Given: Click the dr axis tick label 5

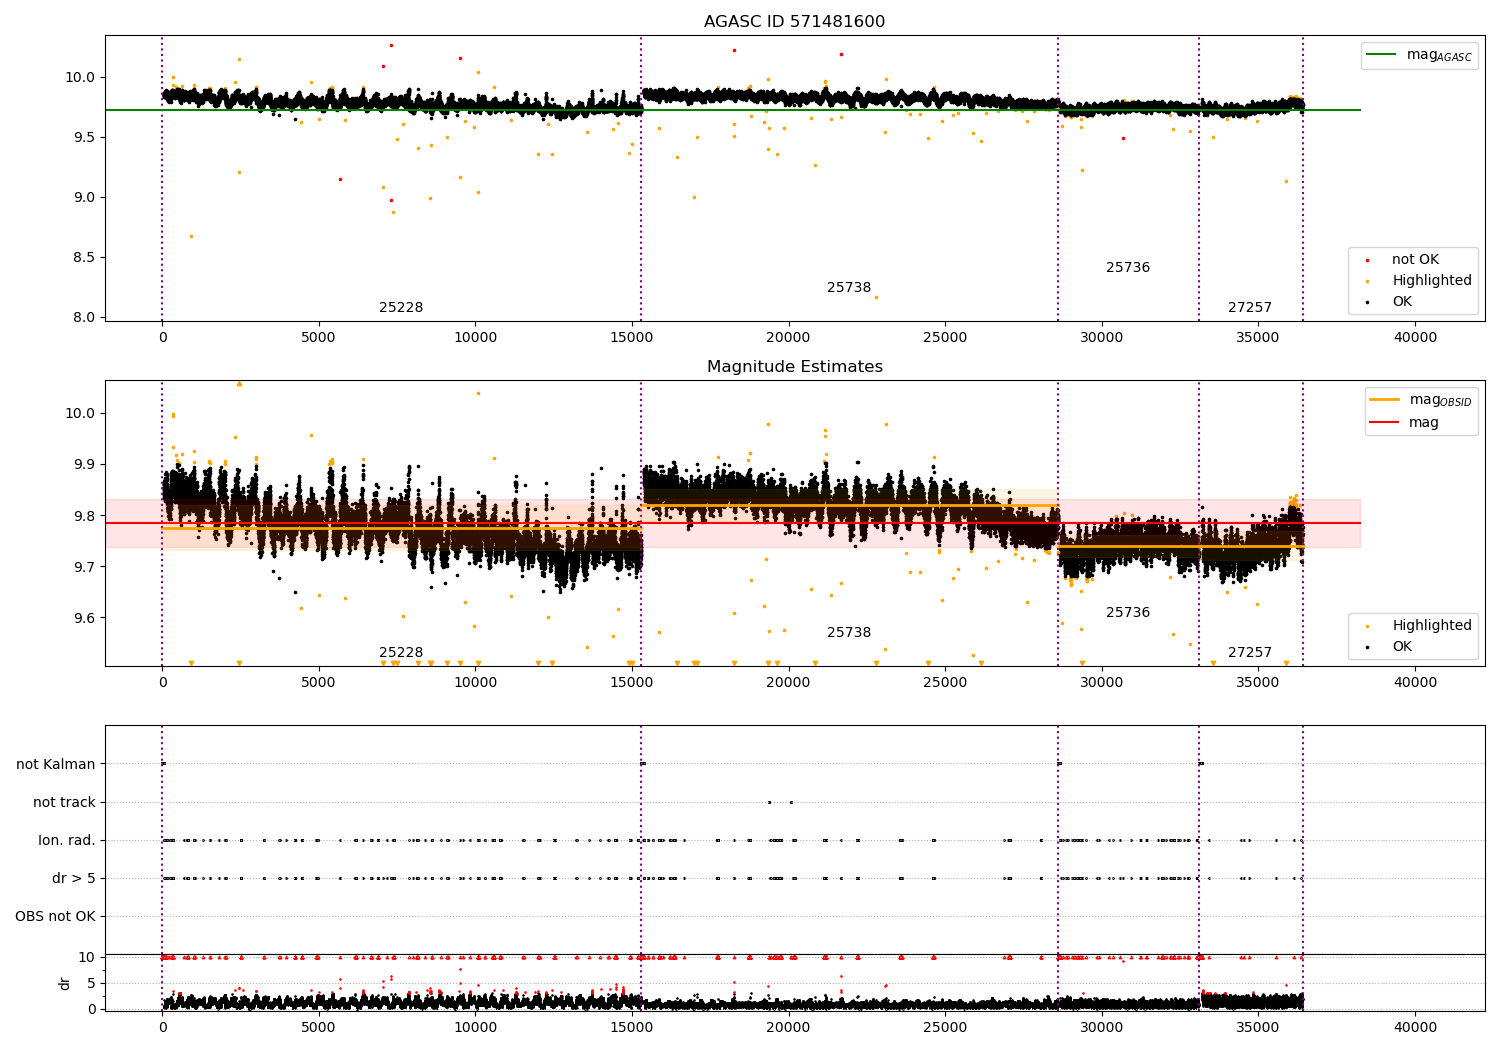Looking at the screenshot, I should click(x=91, y=983).
